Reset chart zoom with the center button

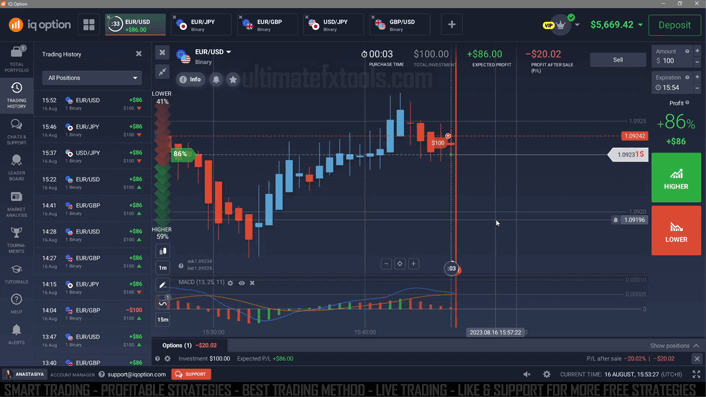click(x=400, y=264)
